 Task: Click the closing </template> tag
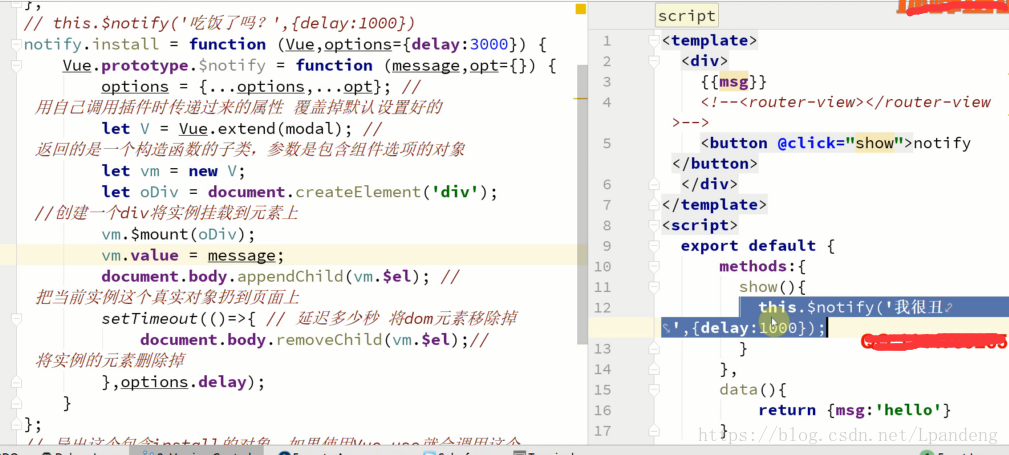click(x=714, y=205)
